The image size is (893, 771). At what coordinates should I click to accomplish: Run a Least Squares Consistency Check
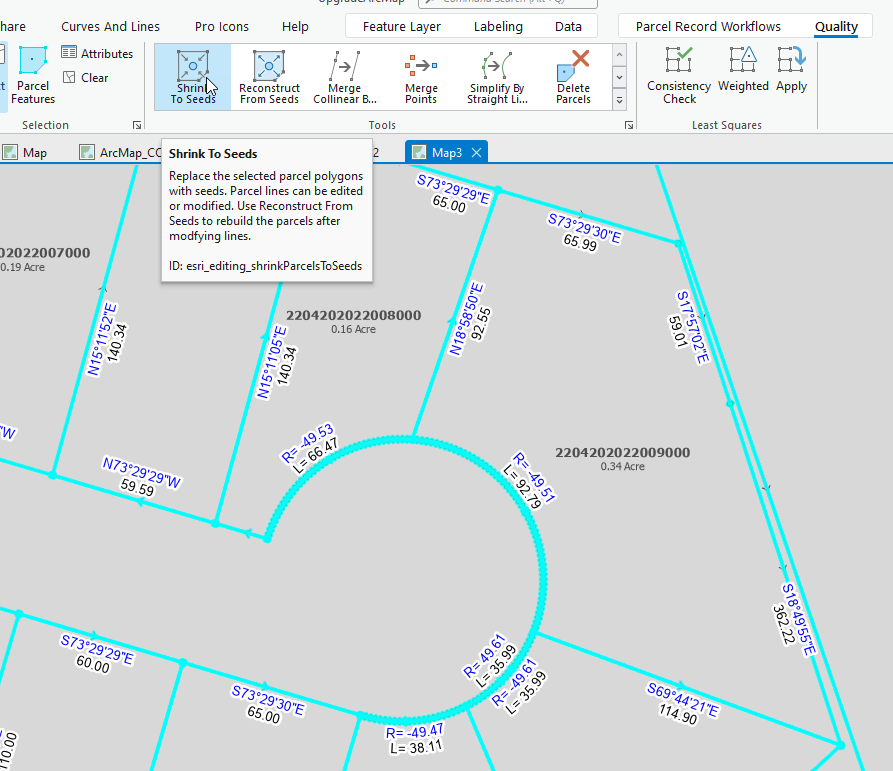tap(678, 76)
